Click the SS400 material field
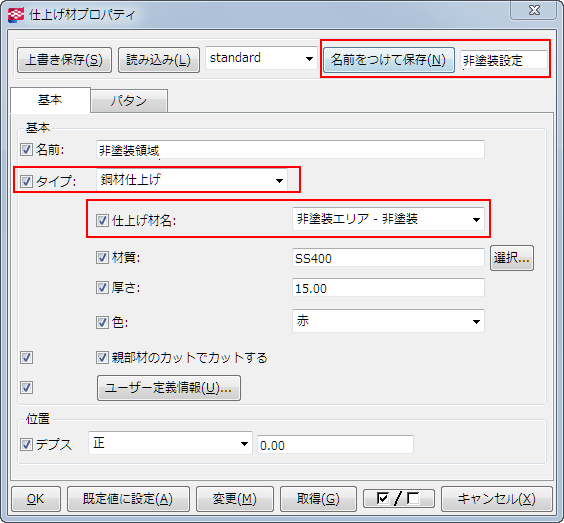 point(388,258)
